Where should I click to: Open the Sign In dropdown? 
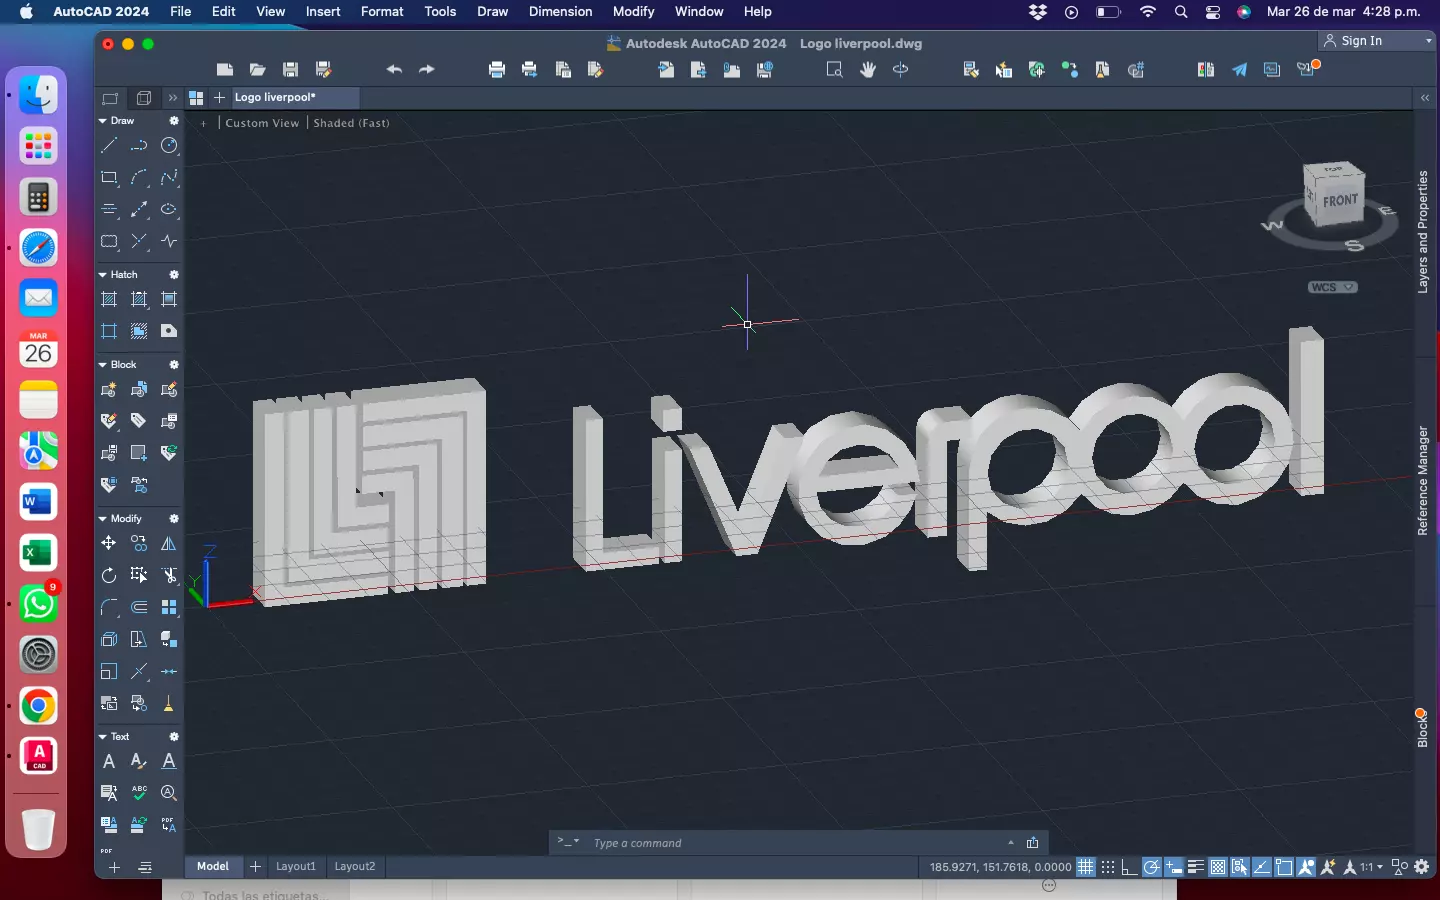point(1378,41)
